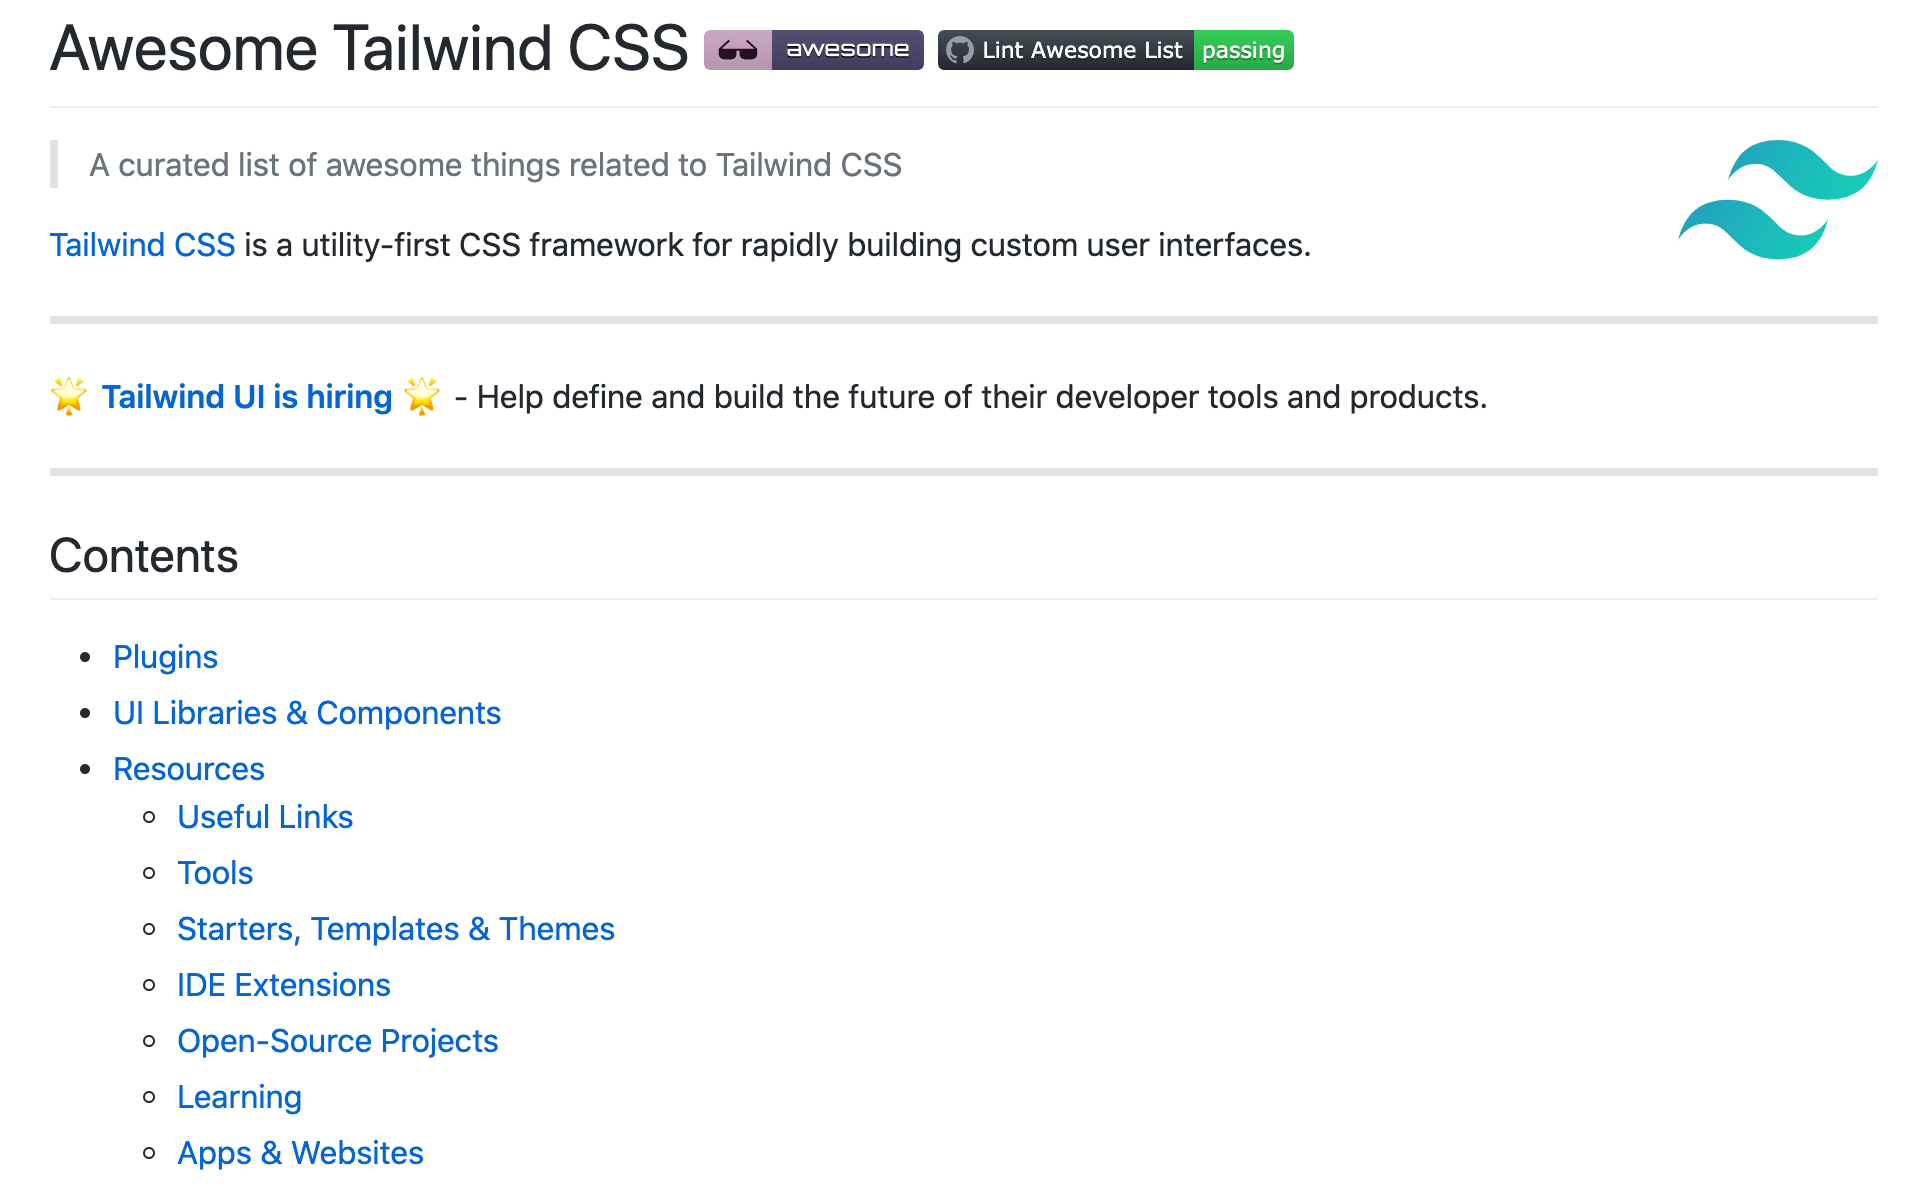
Task: Click the star emoji before Tailwind UI
Action: click(69, 397)
